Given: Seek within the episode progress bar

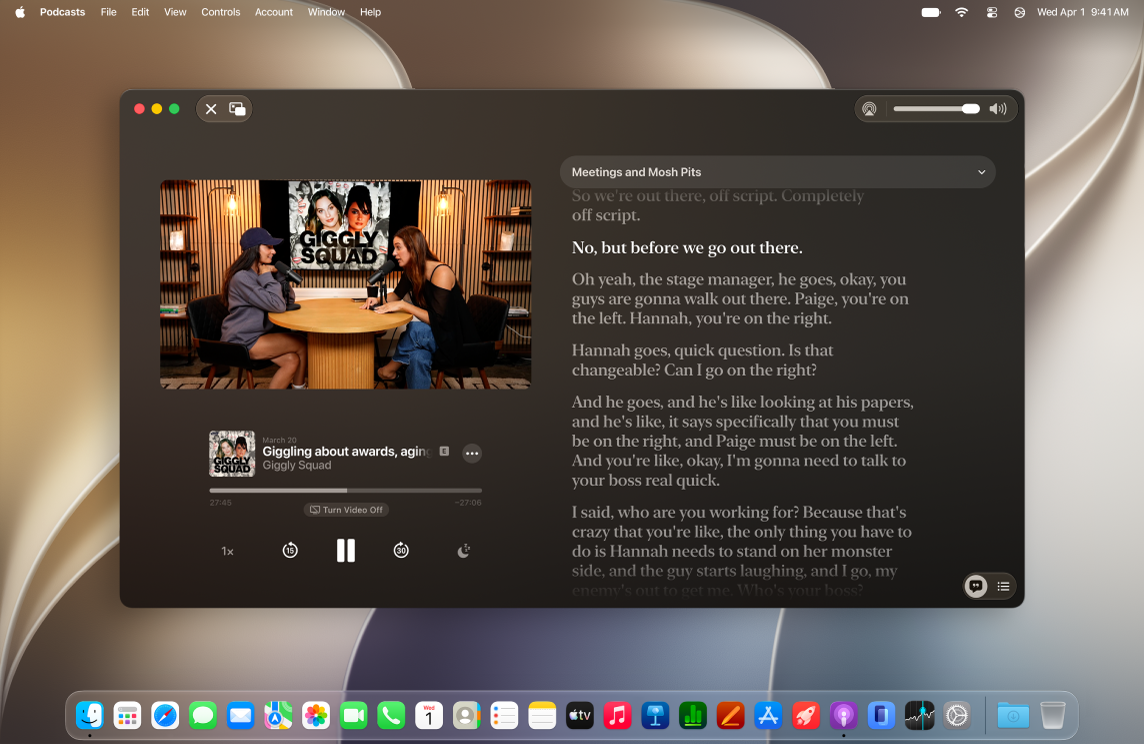Looking at the screenshot, I should point(346,490).
